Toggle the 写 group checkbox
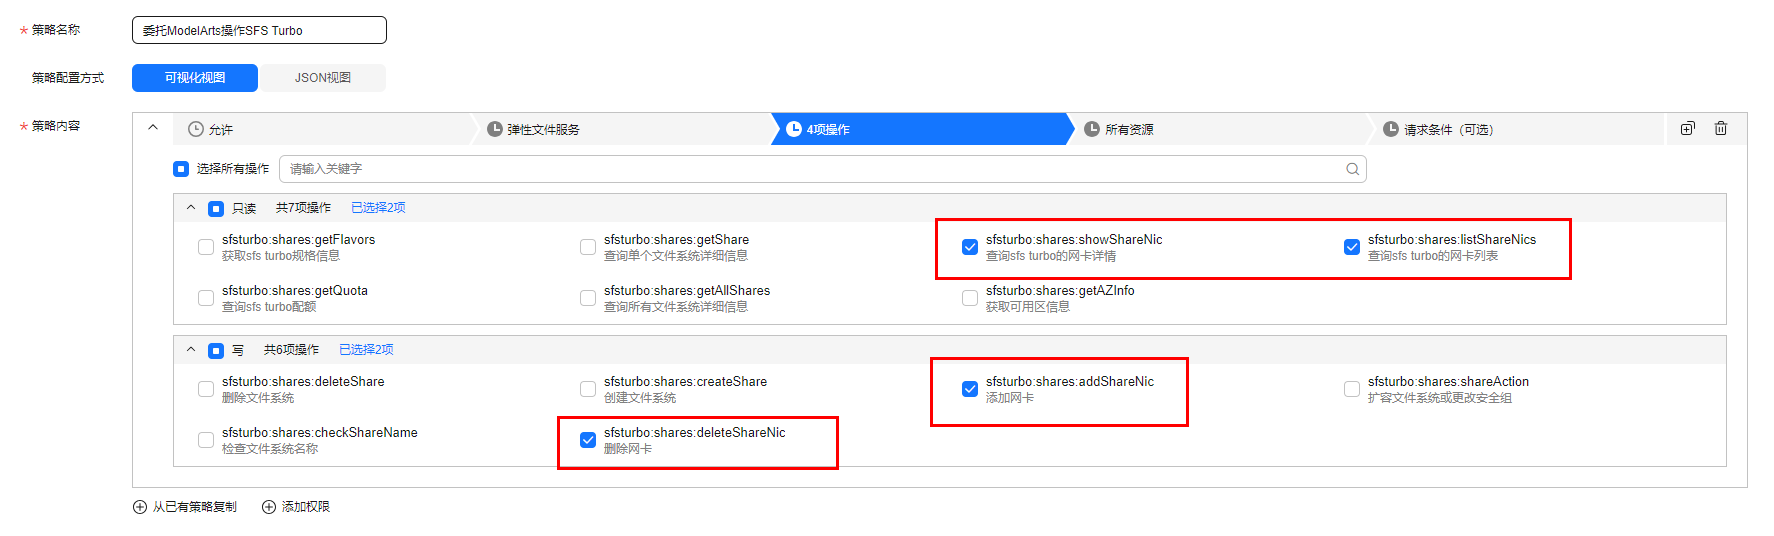The width and height of the screenshot is (1774, 536). 216,351
